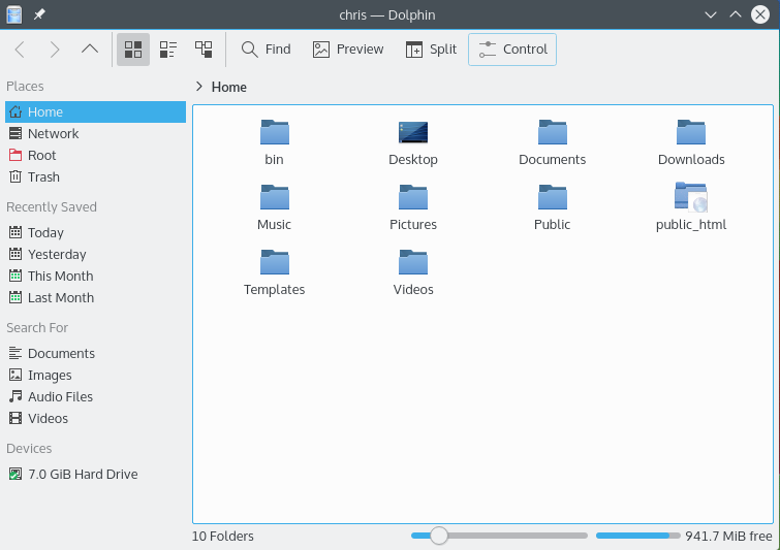The image size is (780, 550).
Task: Minimize the Dolphin window
Action: 710,15
